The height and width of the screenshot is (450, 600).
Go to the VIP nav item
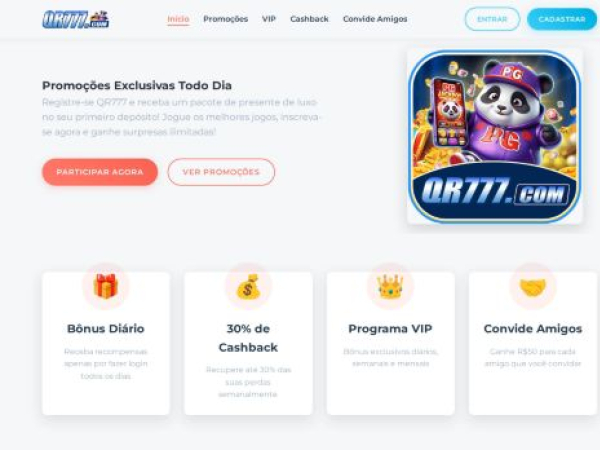coord(269,19)
